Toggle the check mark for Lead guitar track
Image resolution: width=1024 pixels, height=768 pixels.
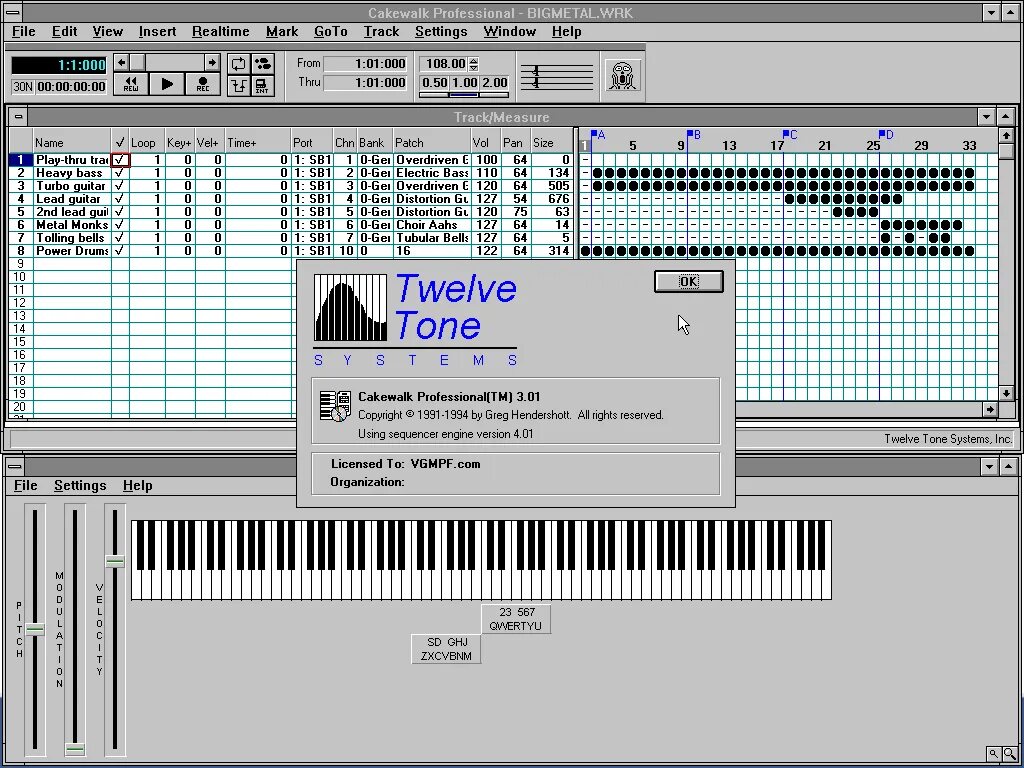120,199
